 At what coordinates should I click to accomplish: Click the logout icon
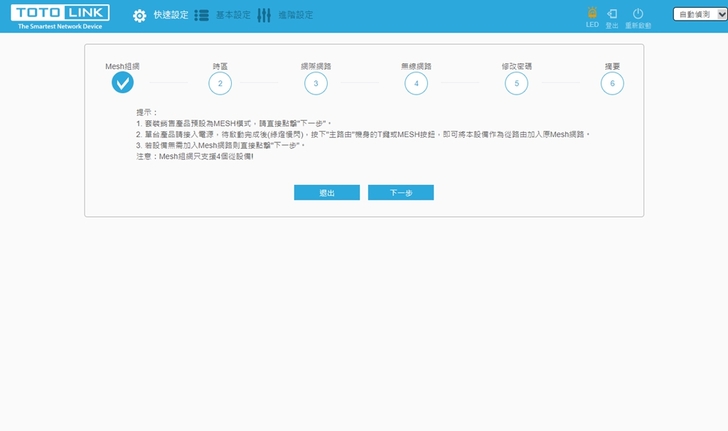pos(613,14)
